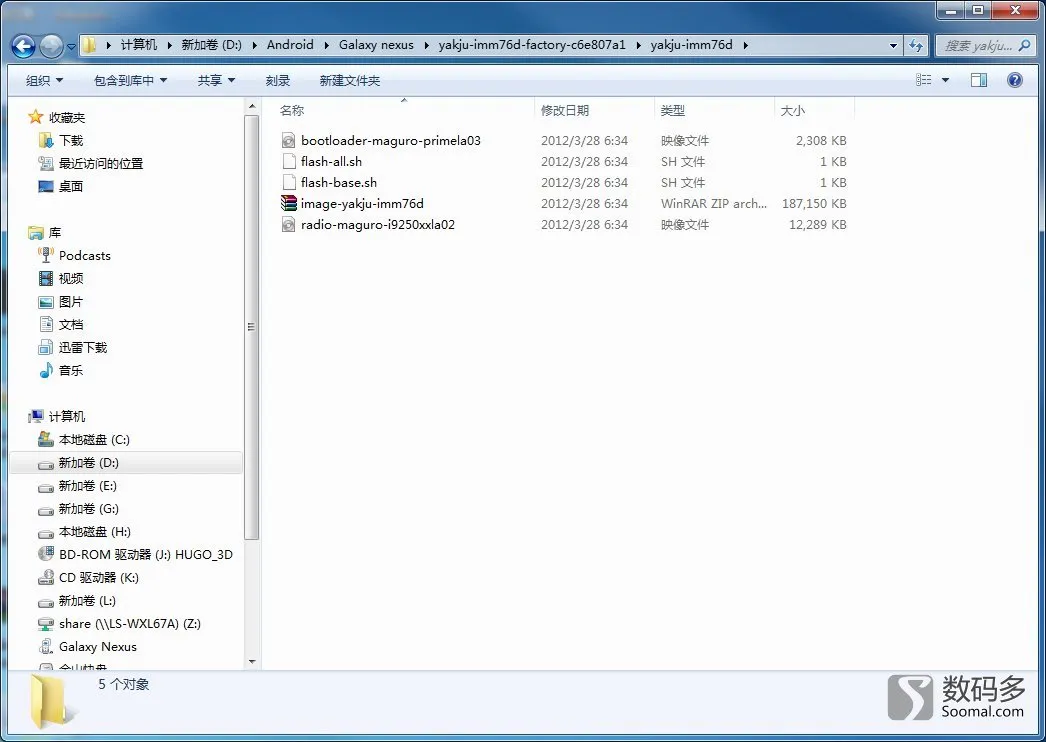Image resolution: width=1046 pixels, height=742 pixels.
Task: Click the 刻录 toolbar button
Action: (278, 80)
